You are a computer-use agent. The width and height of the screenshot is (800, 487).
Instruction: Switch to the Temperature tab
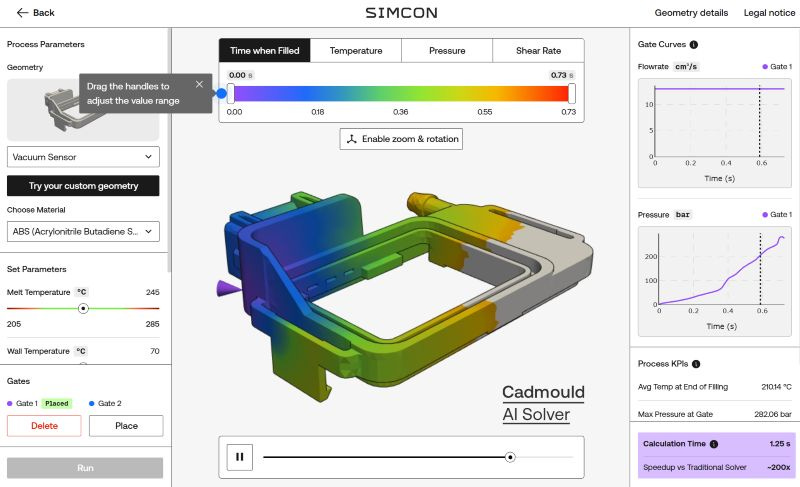click(356, 50)
